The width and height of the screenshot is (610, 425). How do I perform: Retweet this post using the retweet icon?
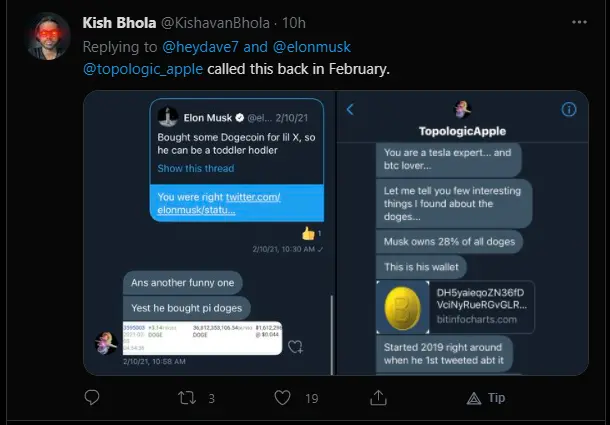point(187,398)
